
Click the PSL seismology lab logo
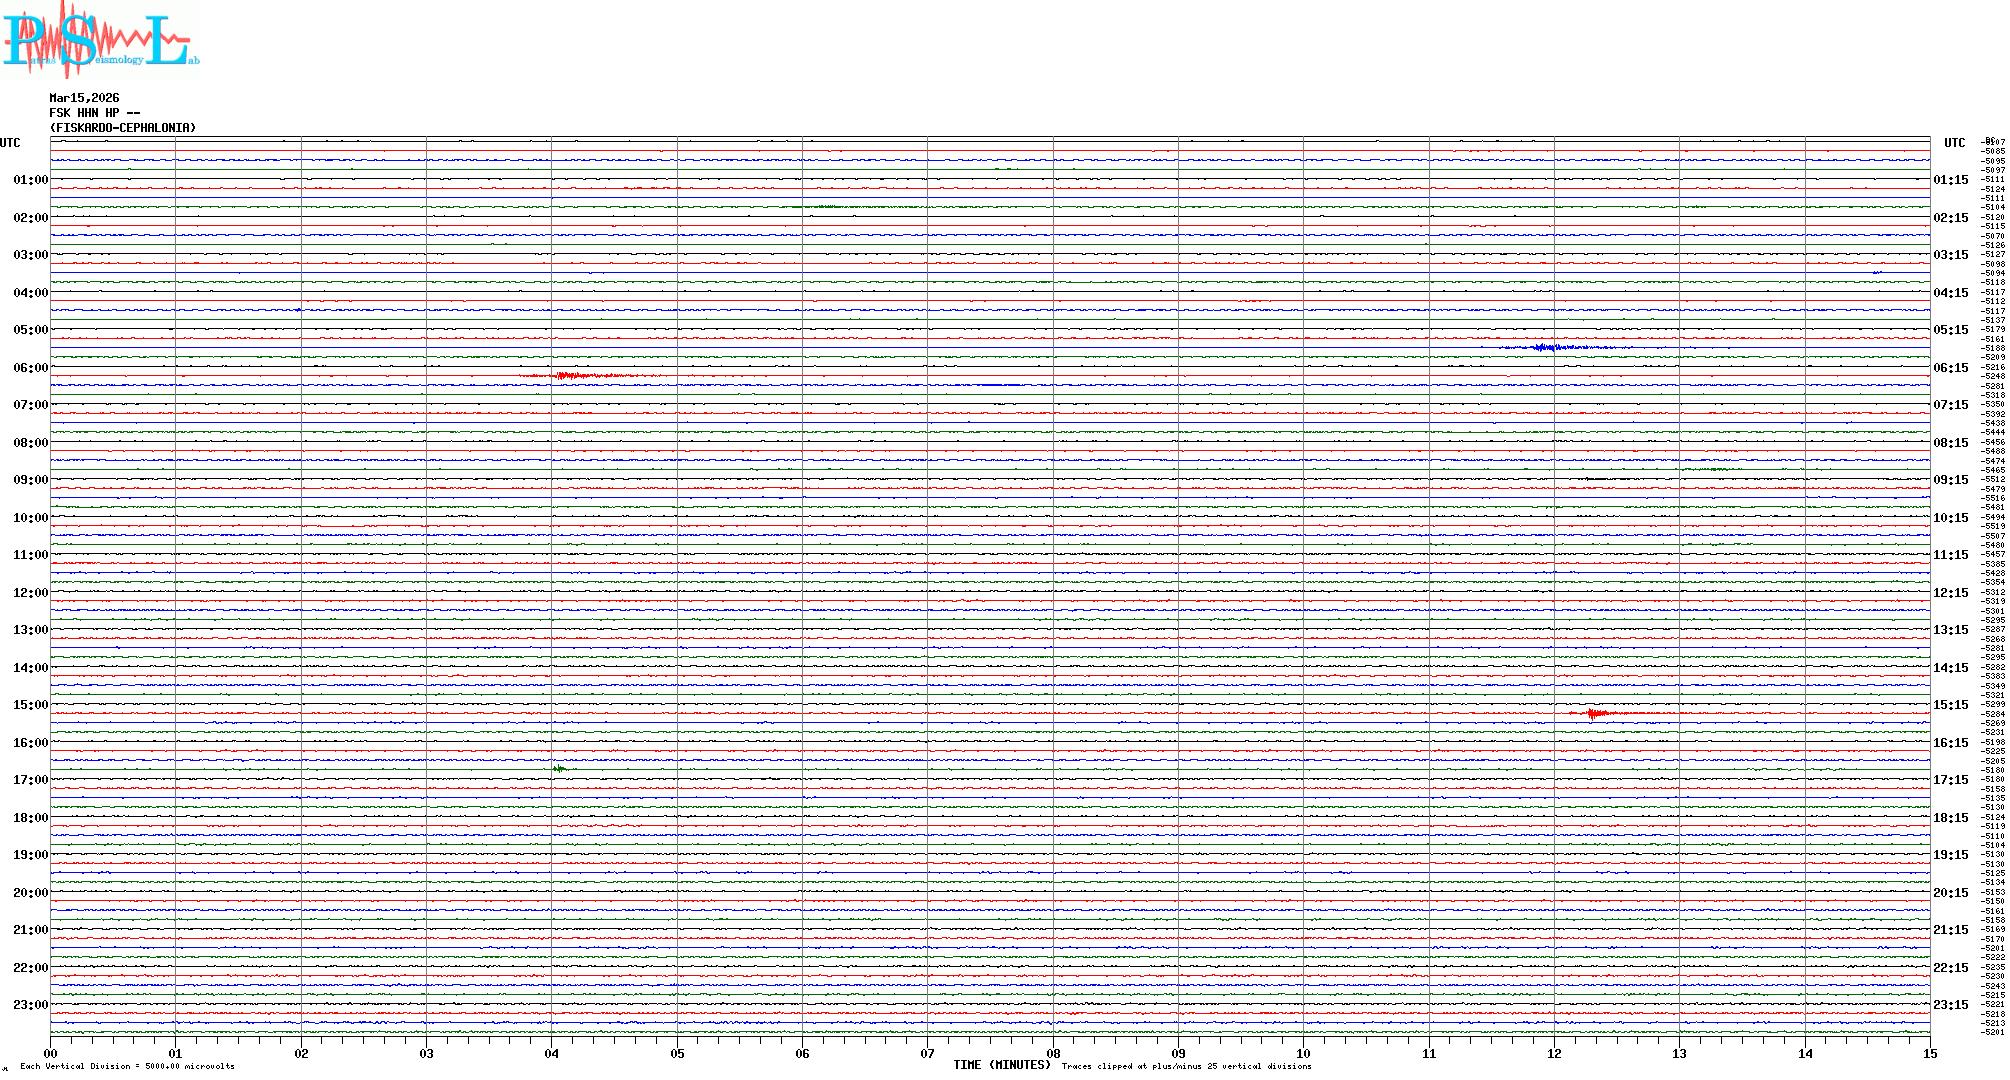tap(100, 40)
